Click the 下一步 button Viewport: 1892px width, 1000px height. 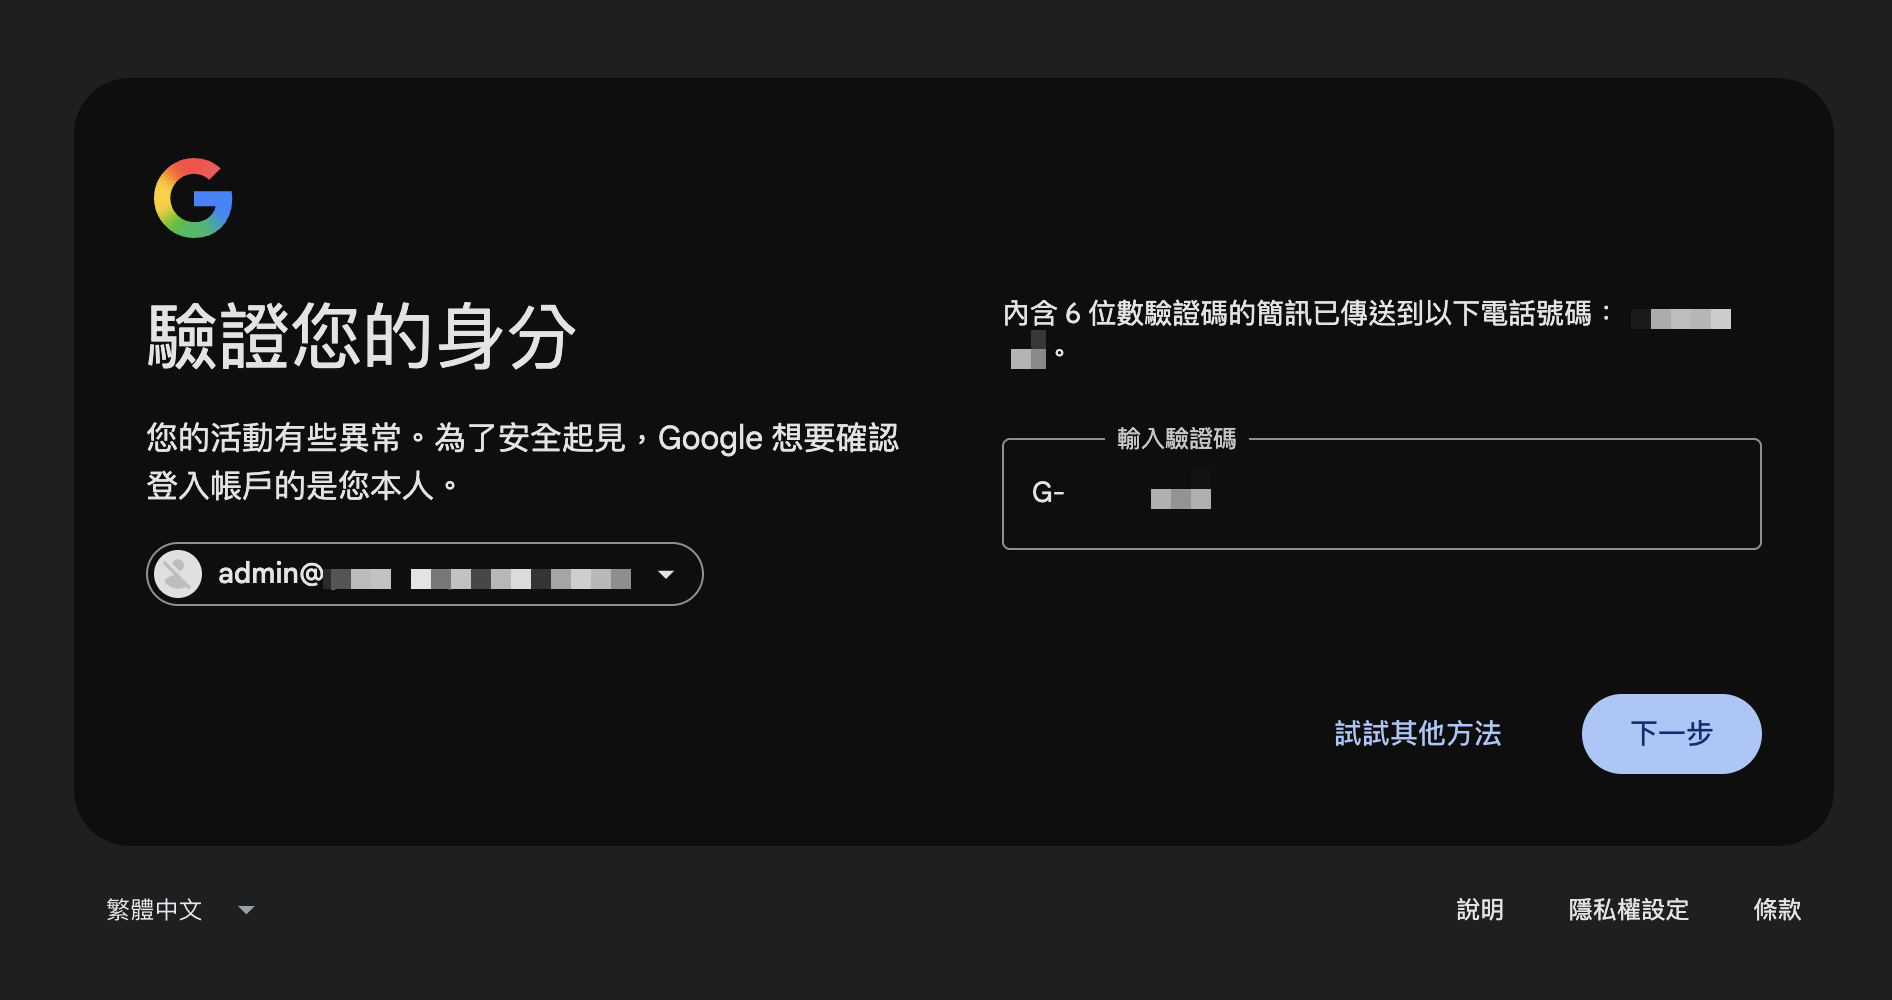click(1671, 734)
